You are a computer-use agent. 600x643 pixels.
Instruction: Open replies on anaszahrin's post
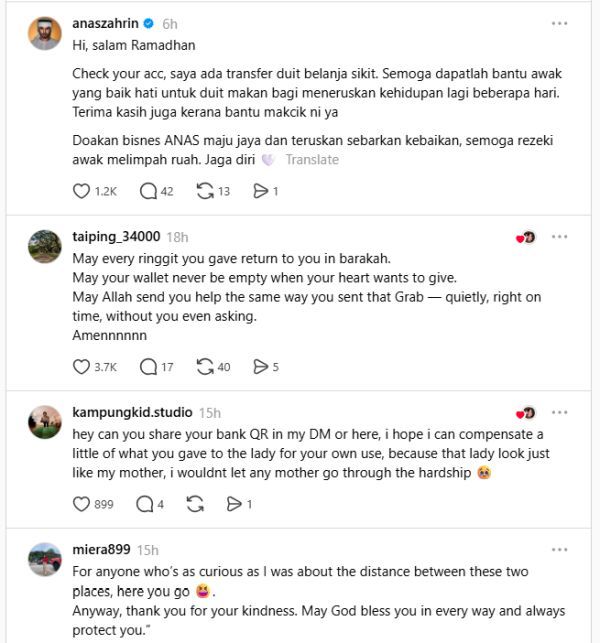click(148, 191)
